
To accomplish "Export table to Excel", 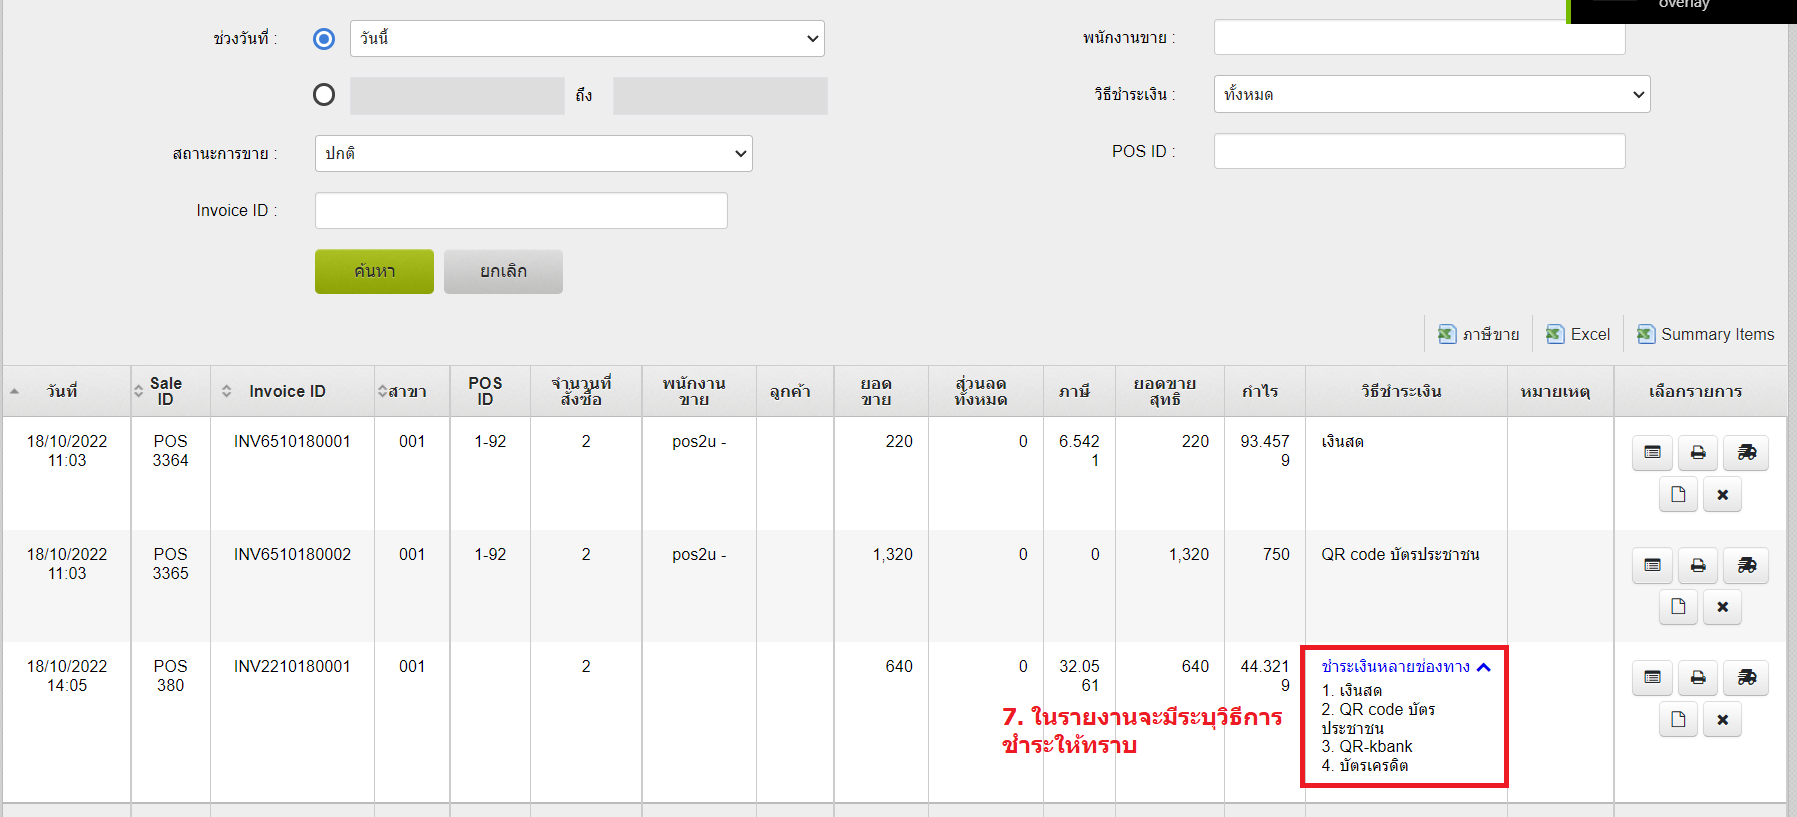I will pyautogui.click(x=1578, y=334).
